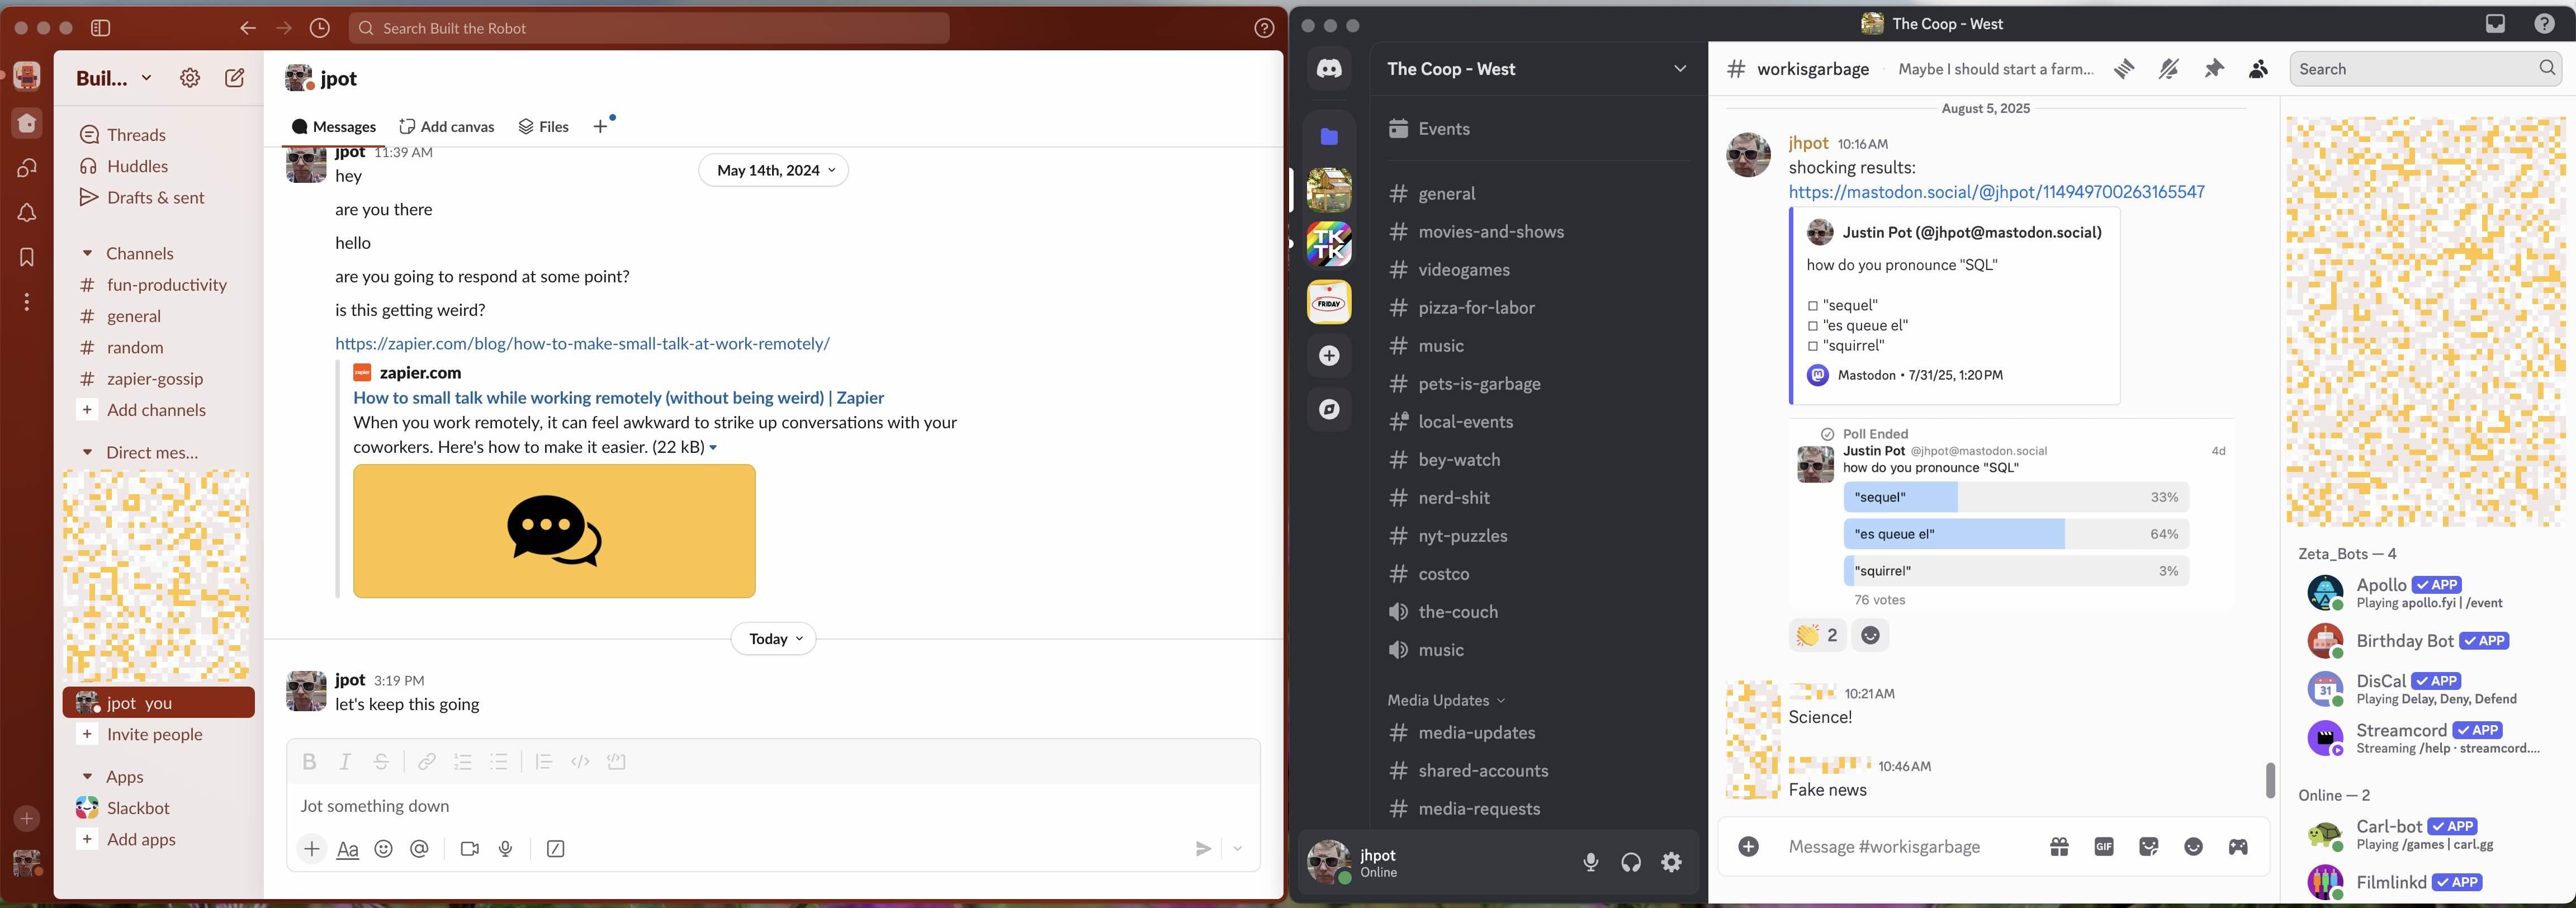Attach file with plus in Slack composer
The image size is (2576, 908).
click(312, 849)
